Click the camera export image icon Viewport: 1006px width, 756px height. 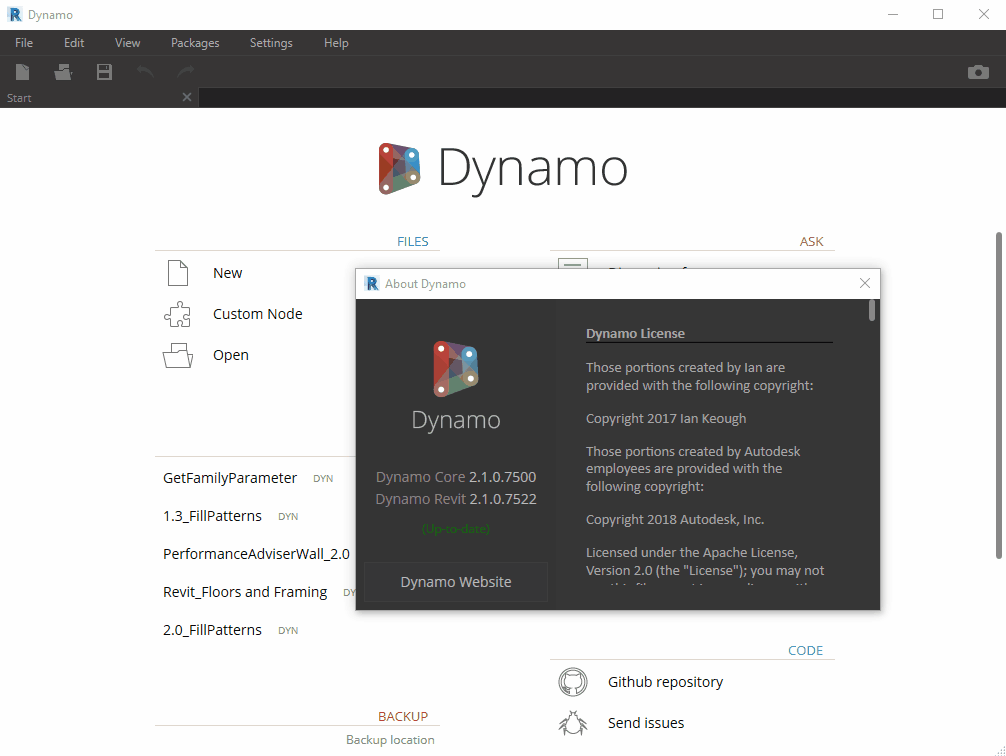978,72
